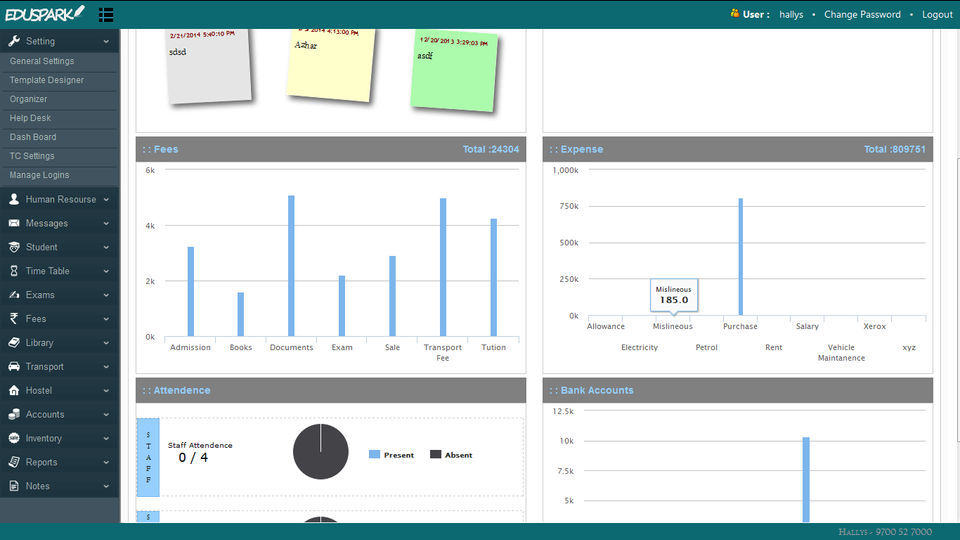Viewport: 960px width, 540px height.
Task: Click the vertical STAFF label tab
Action: click(x=148, y=457)
